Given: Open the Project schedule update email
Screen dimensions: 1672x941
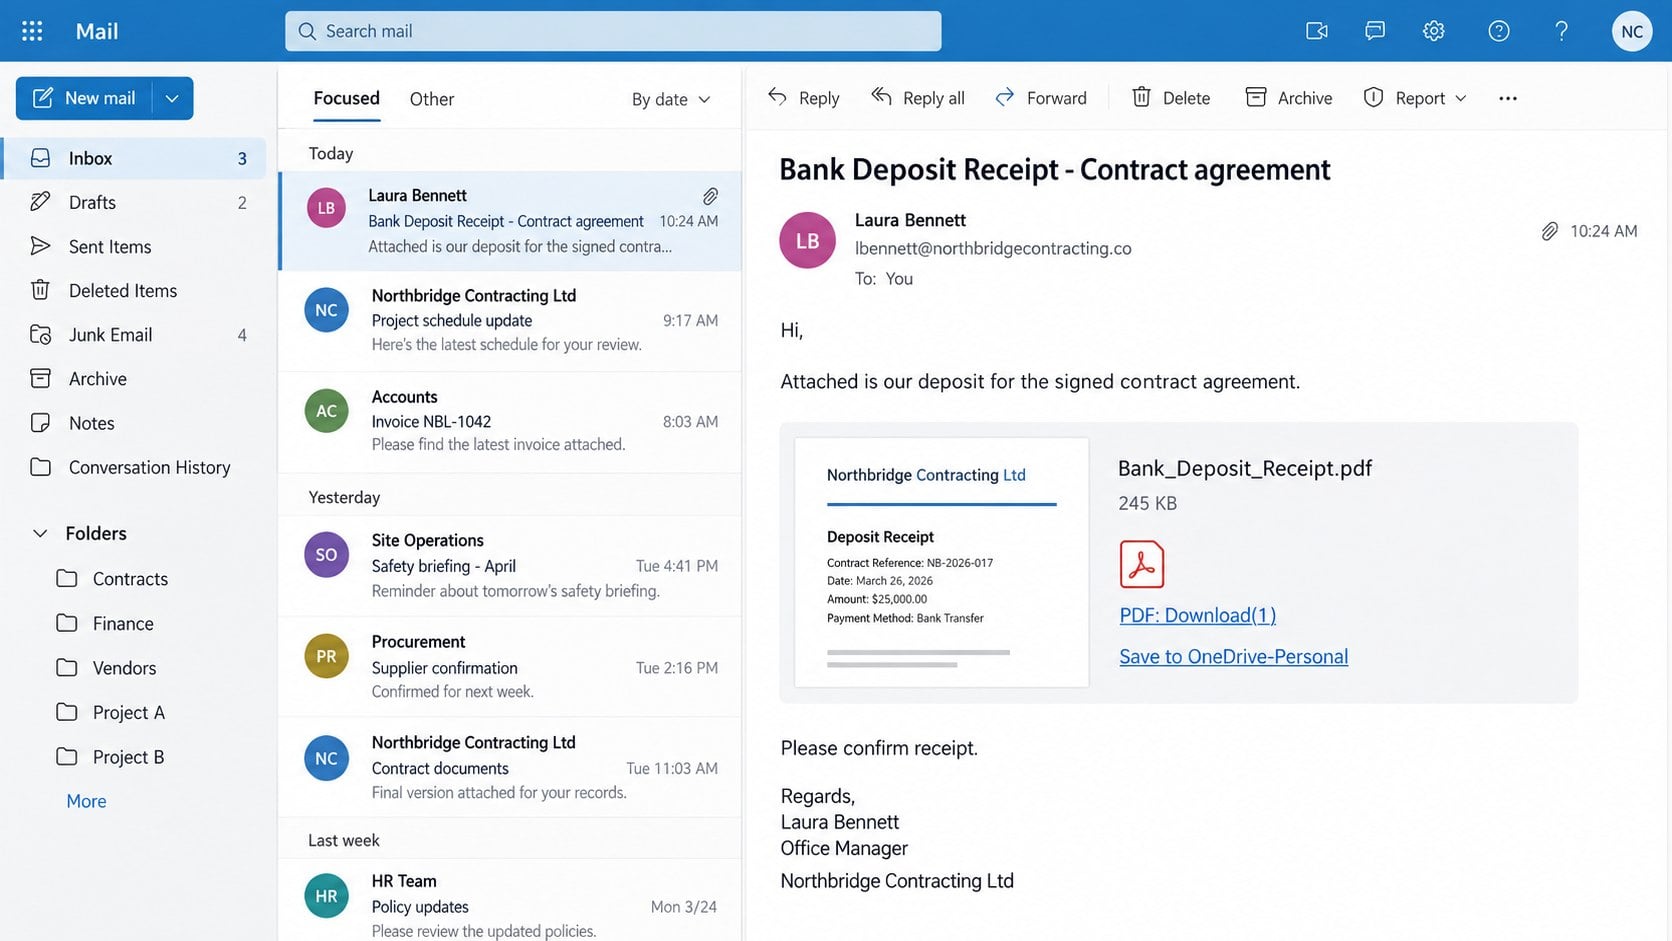Looking at the screenshot, I should click(510, 321).
